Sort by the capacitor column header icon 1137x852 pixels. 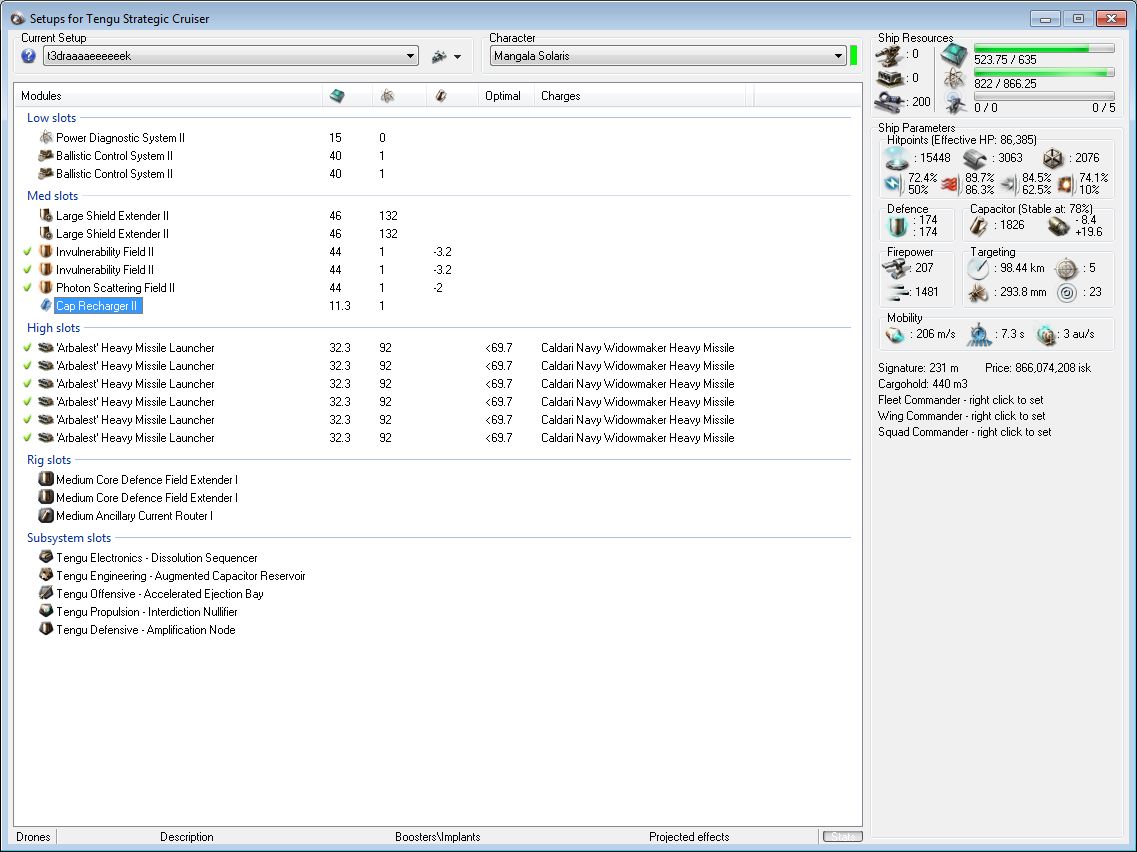tap(440, 96)
